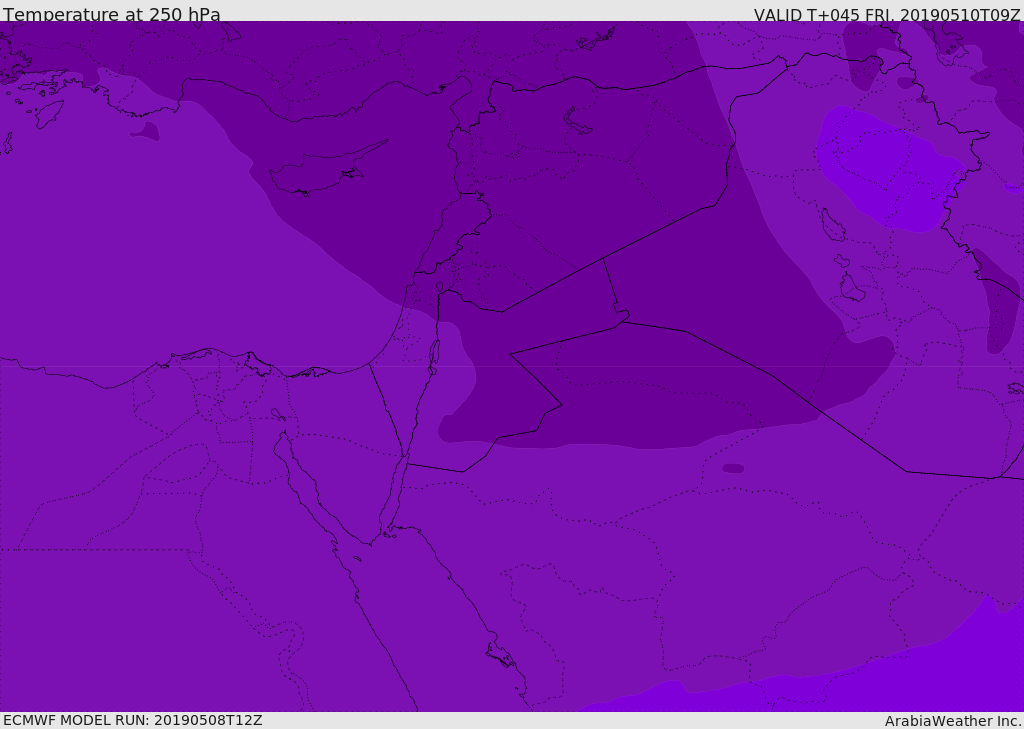Image resolution: width=1024 pixels, height=729 pixels.
Task: Click the 'ArabiaWeather Inc.' credit text
Action: [952, 721]
